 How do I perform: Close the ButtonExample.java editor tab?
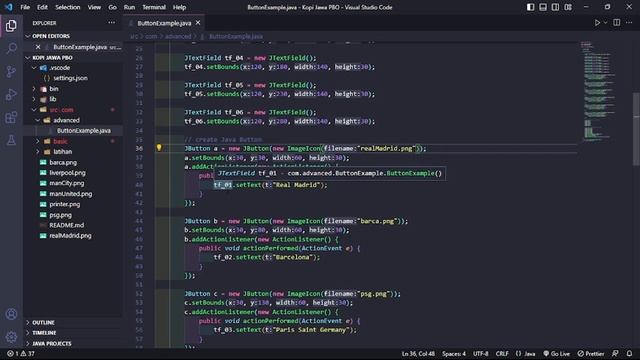pos(198,23)
